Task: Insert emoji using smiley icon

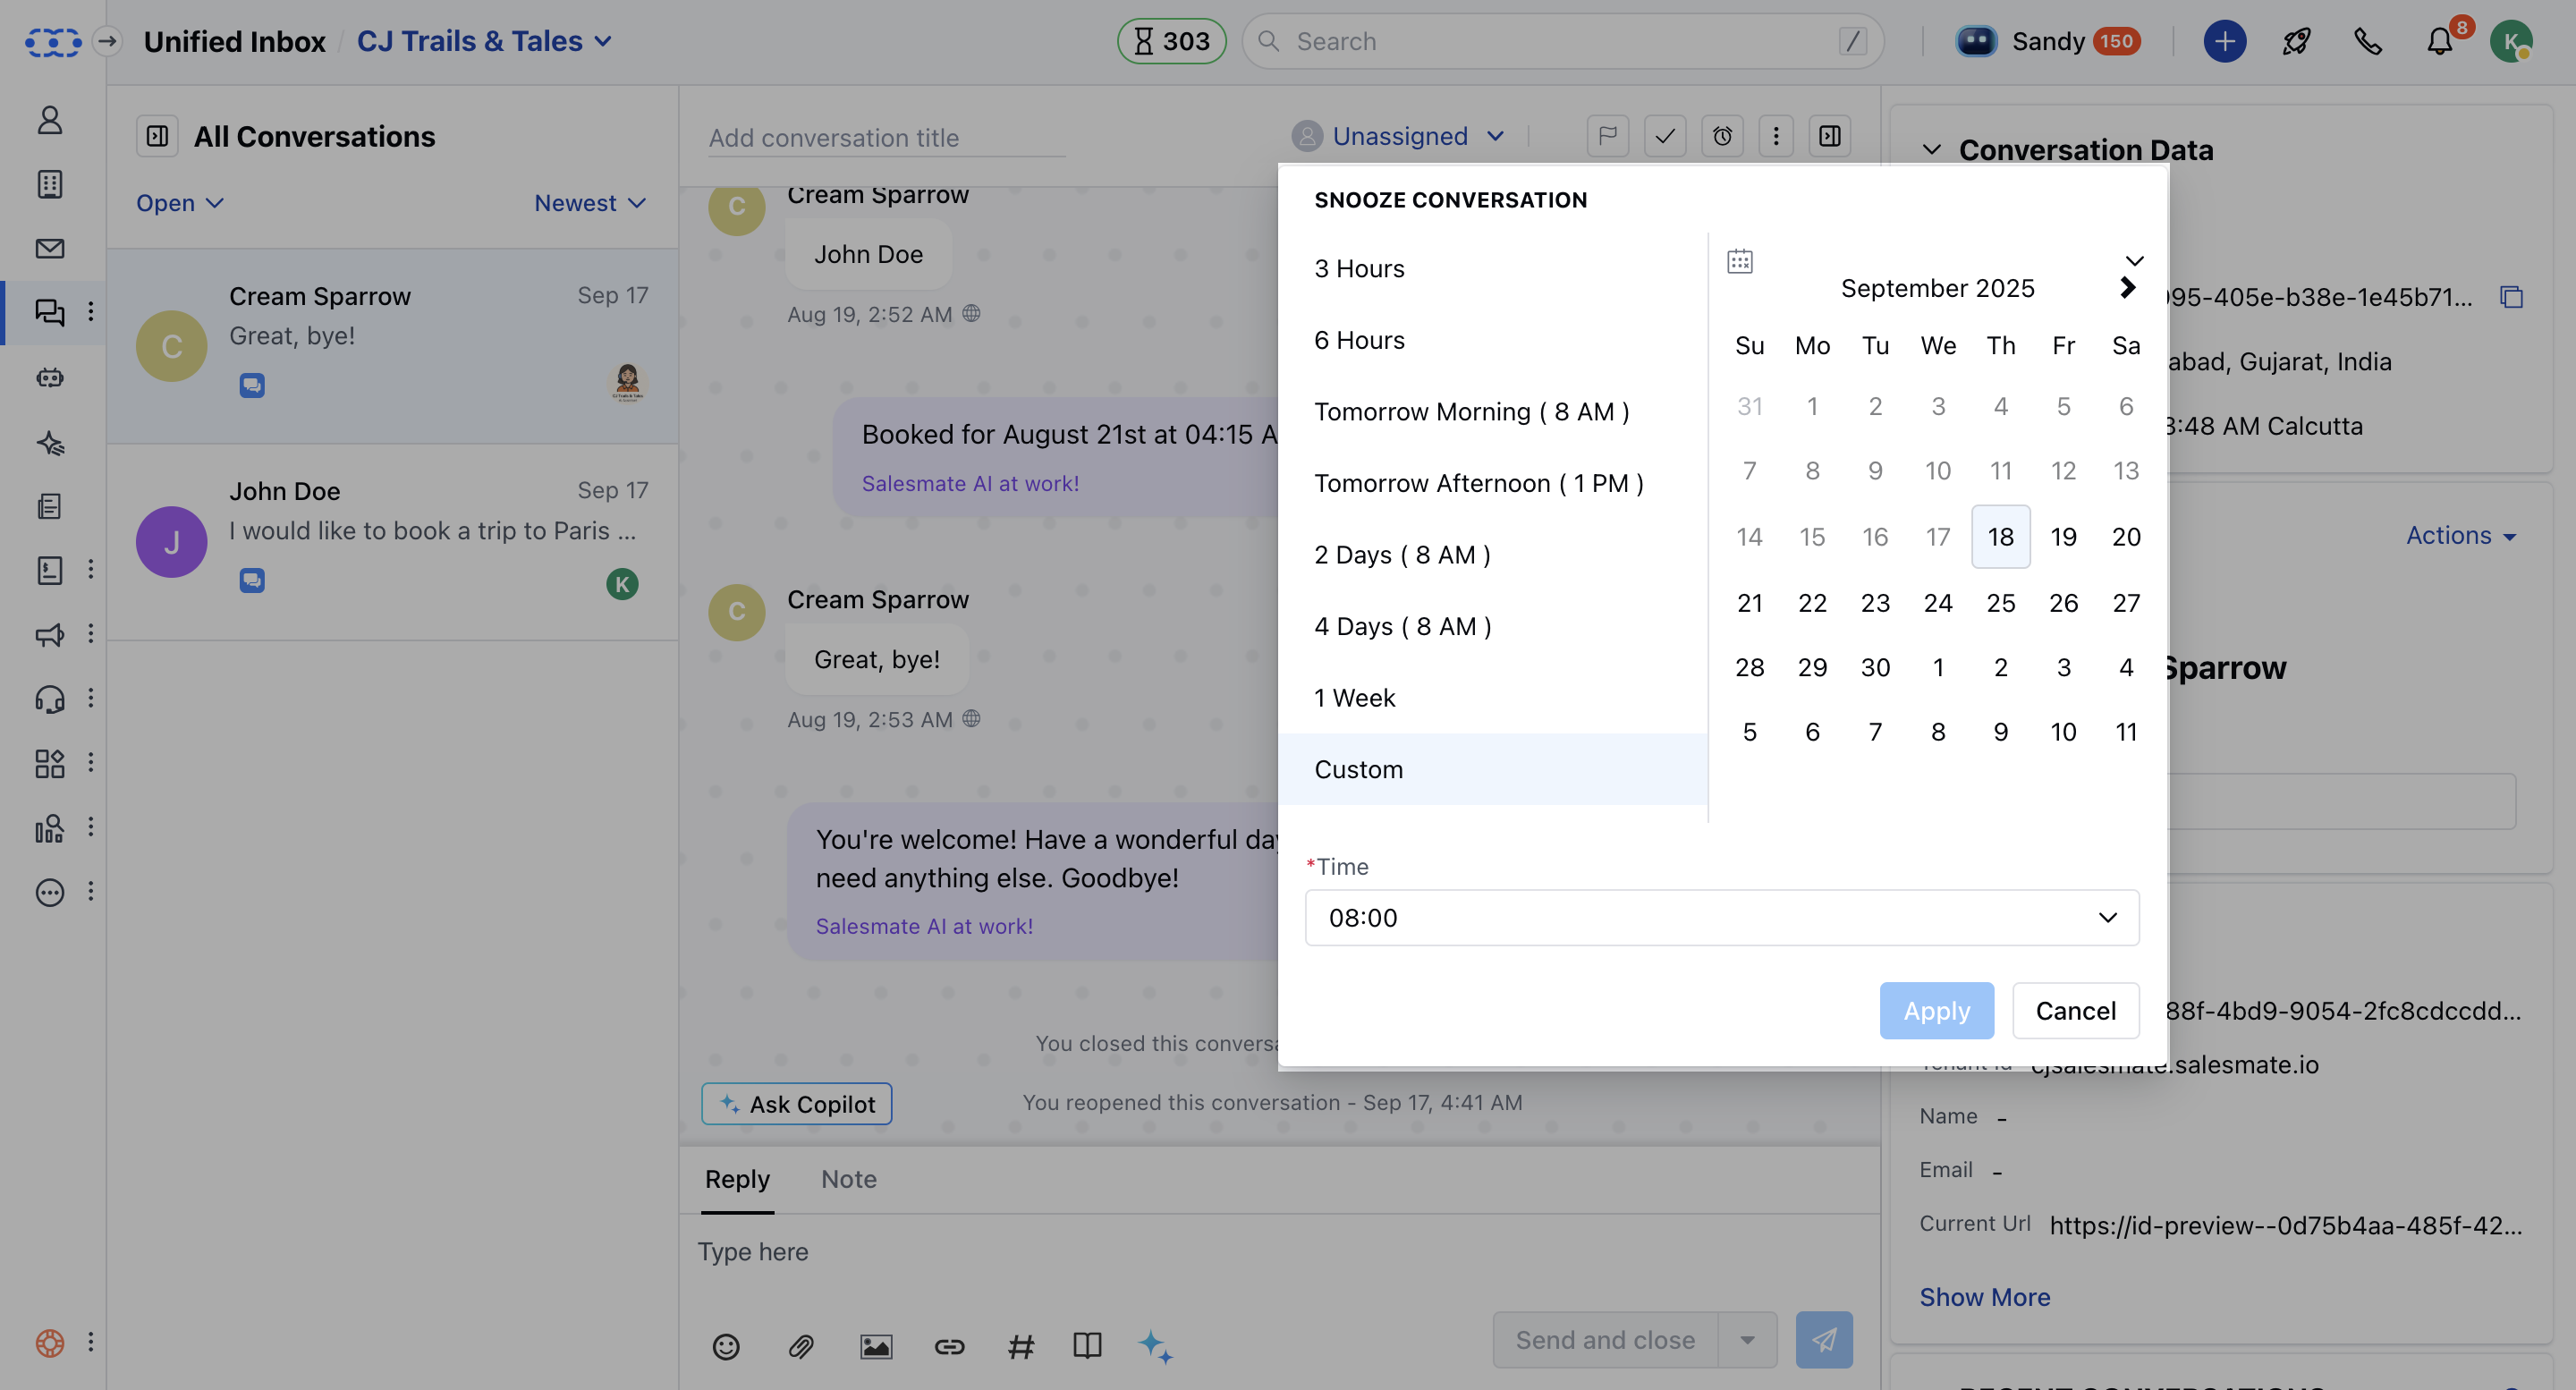Action: (x=726, y=1346)
